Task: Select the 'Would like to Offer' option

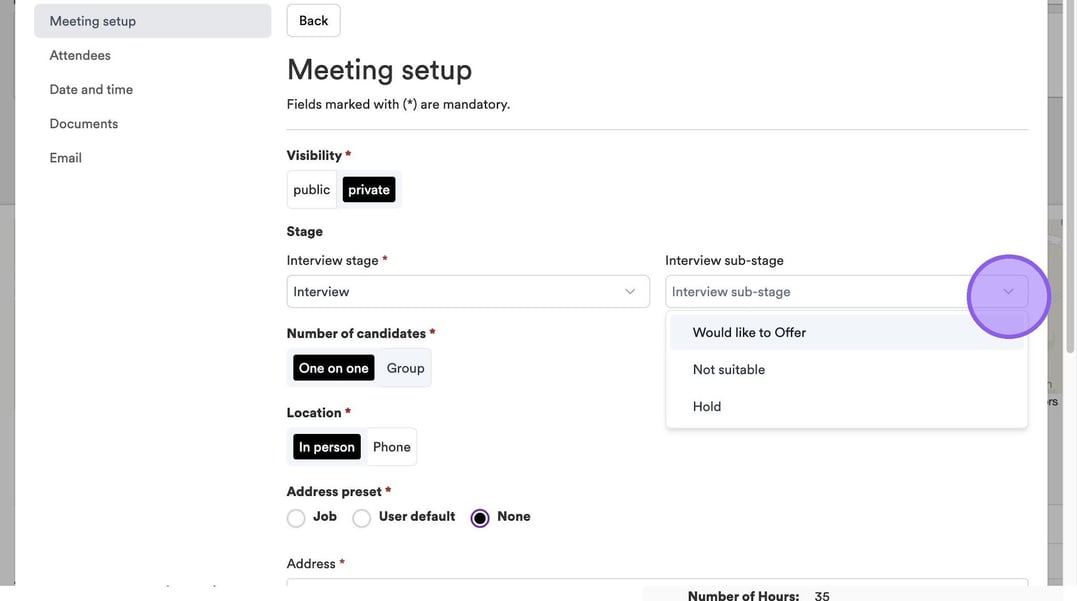Action: [x=749, y=333]
